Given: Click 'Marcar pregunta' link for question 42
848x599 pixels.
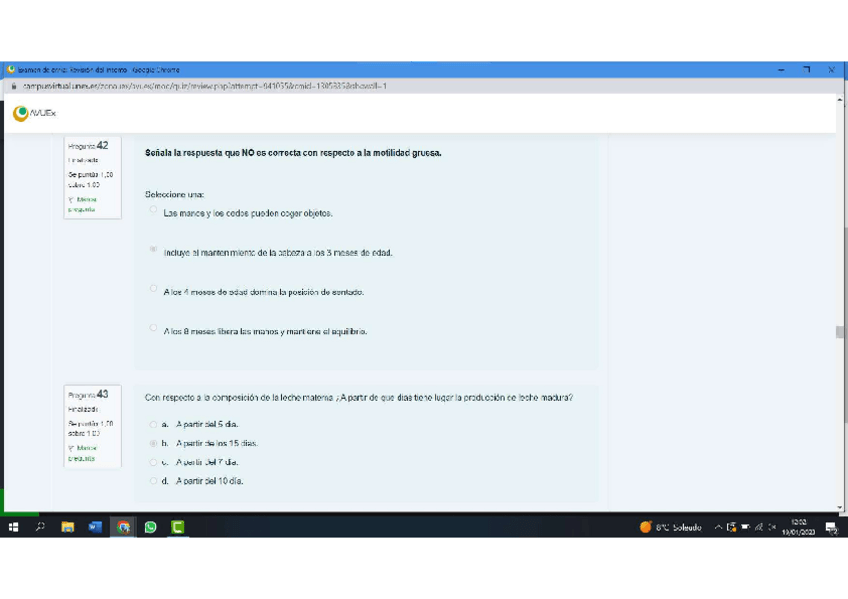Looking at the screenshot, I should pos(83,204).
